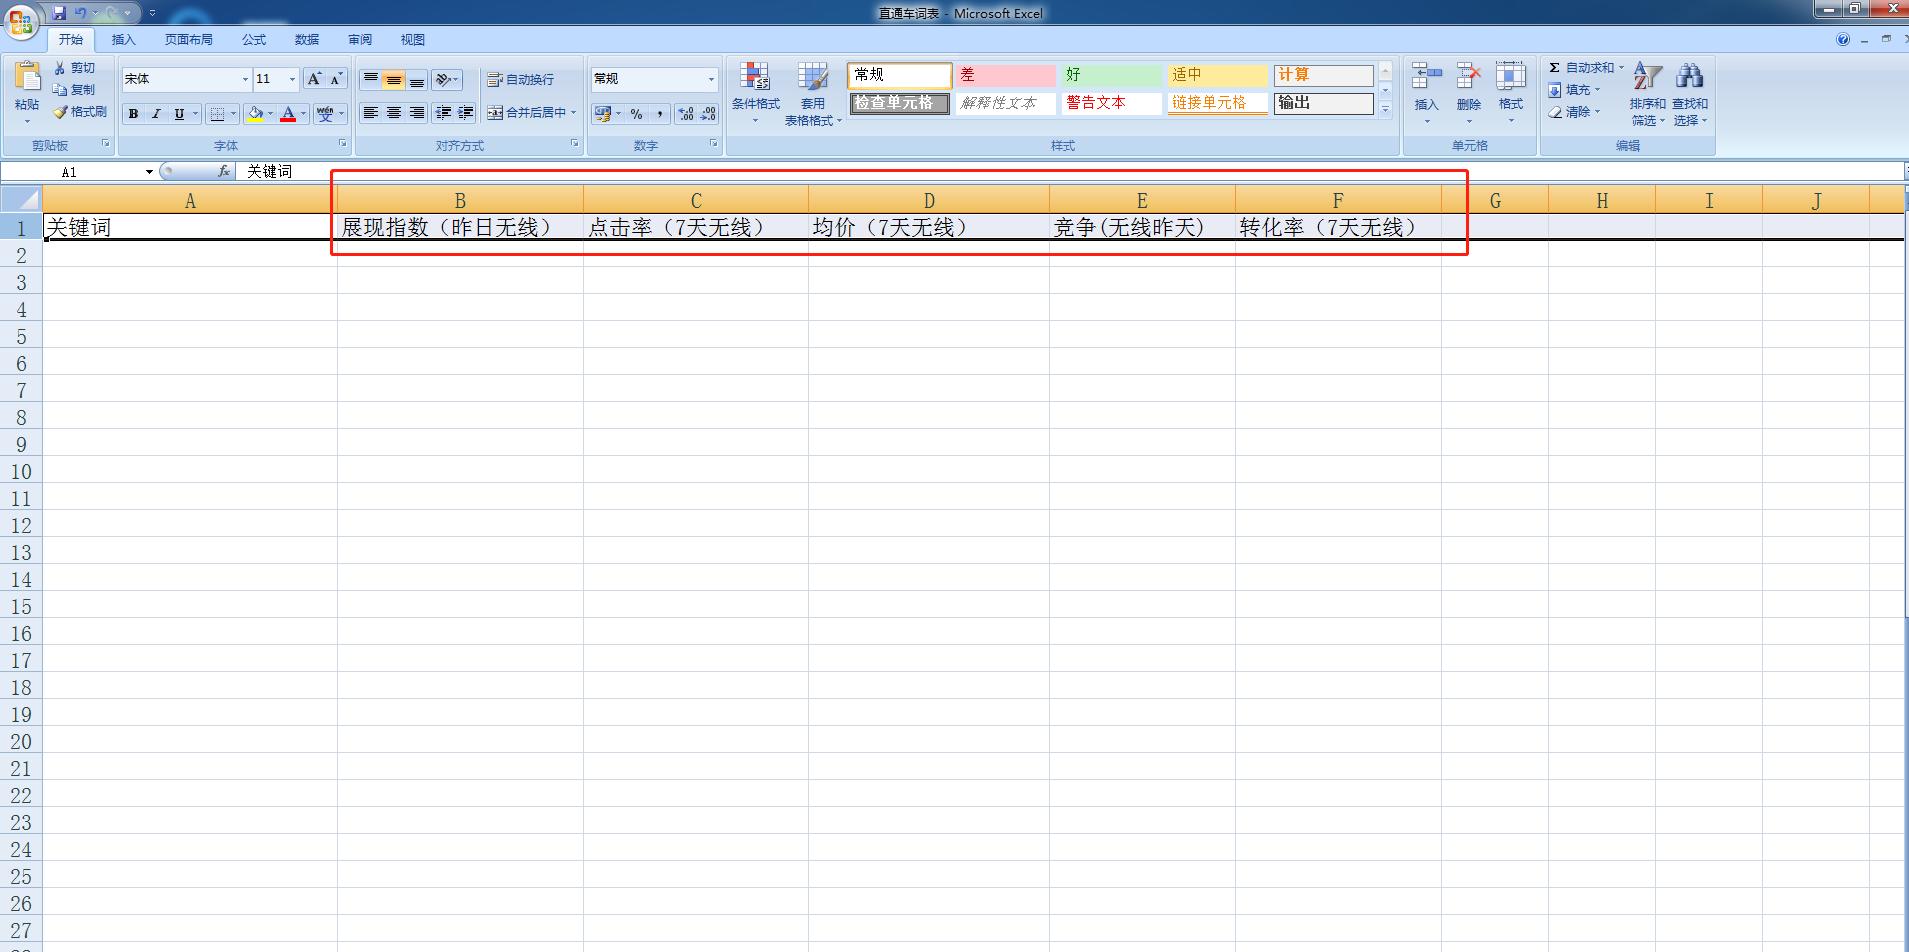Click the Increase Font Size button
Image resolution: width=1909 pixels, height=952 pixels.
tap(314, 79)
